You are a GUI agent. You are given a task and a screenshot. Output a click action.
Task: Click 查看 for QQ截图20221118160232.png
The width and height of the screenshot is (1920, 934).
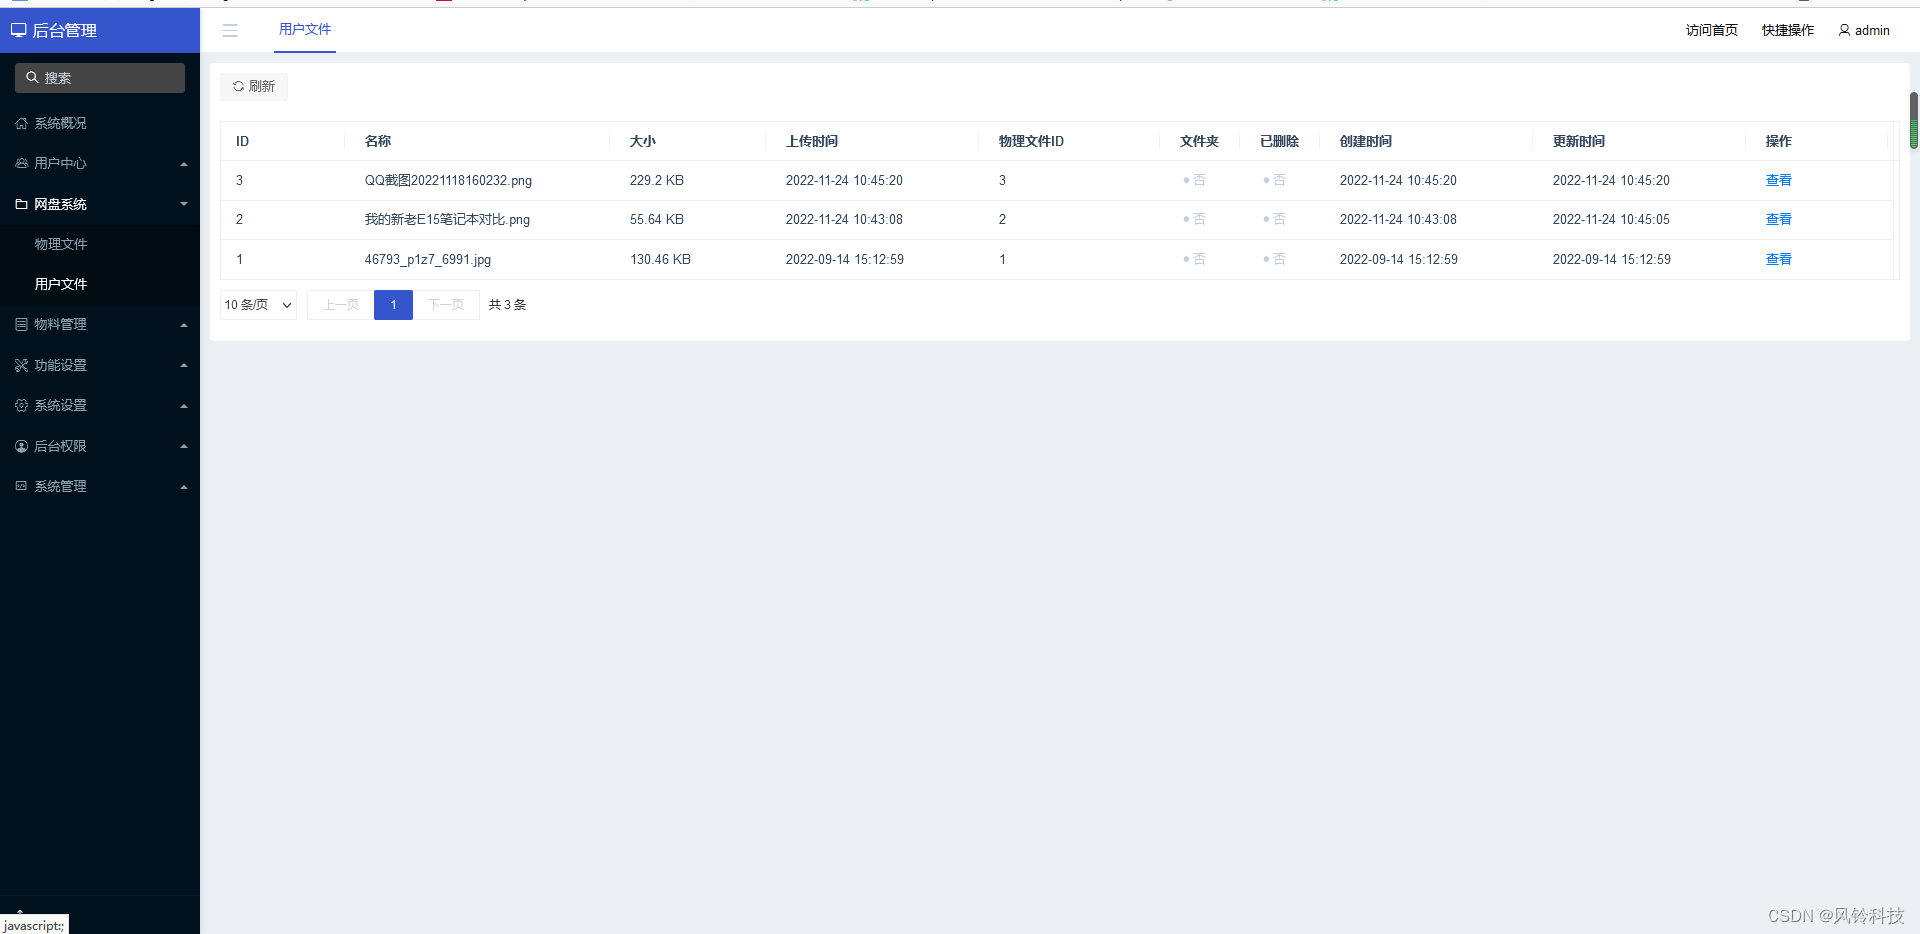(1778, 180)
